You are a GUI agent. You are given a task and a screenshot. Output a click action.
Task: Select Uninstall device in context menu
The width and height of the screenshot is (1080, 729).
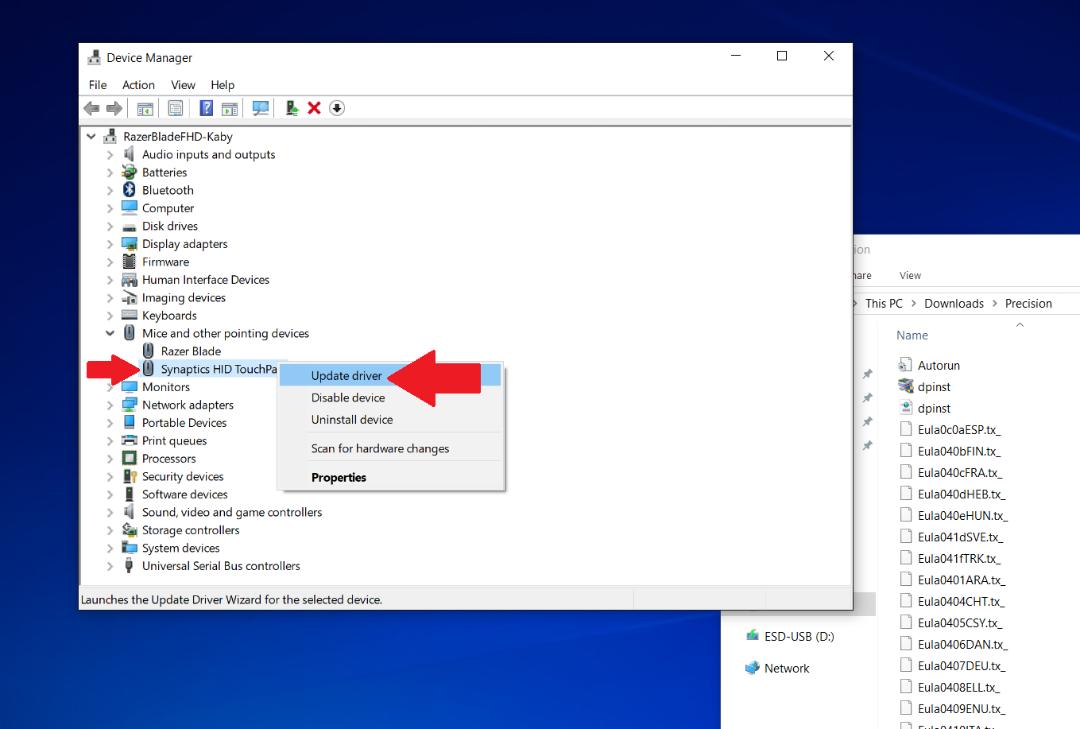pyautogui.click(x=352, y=420)
